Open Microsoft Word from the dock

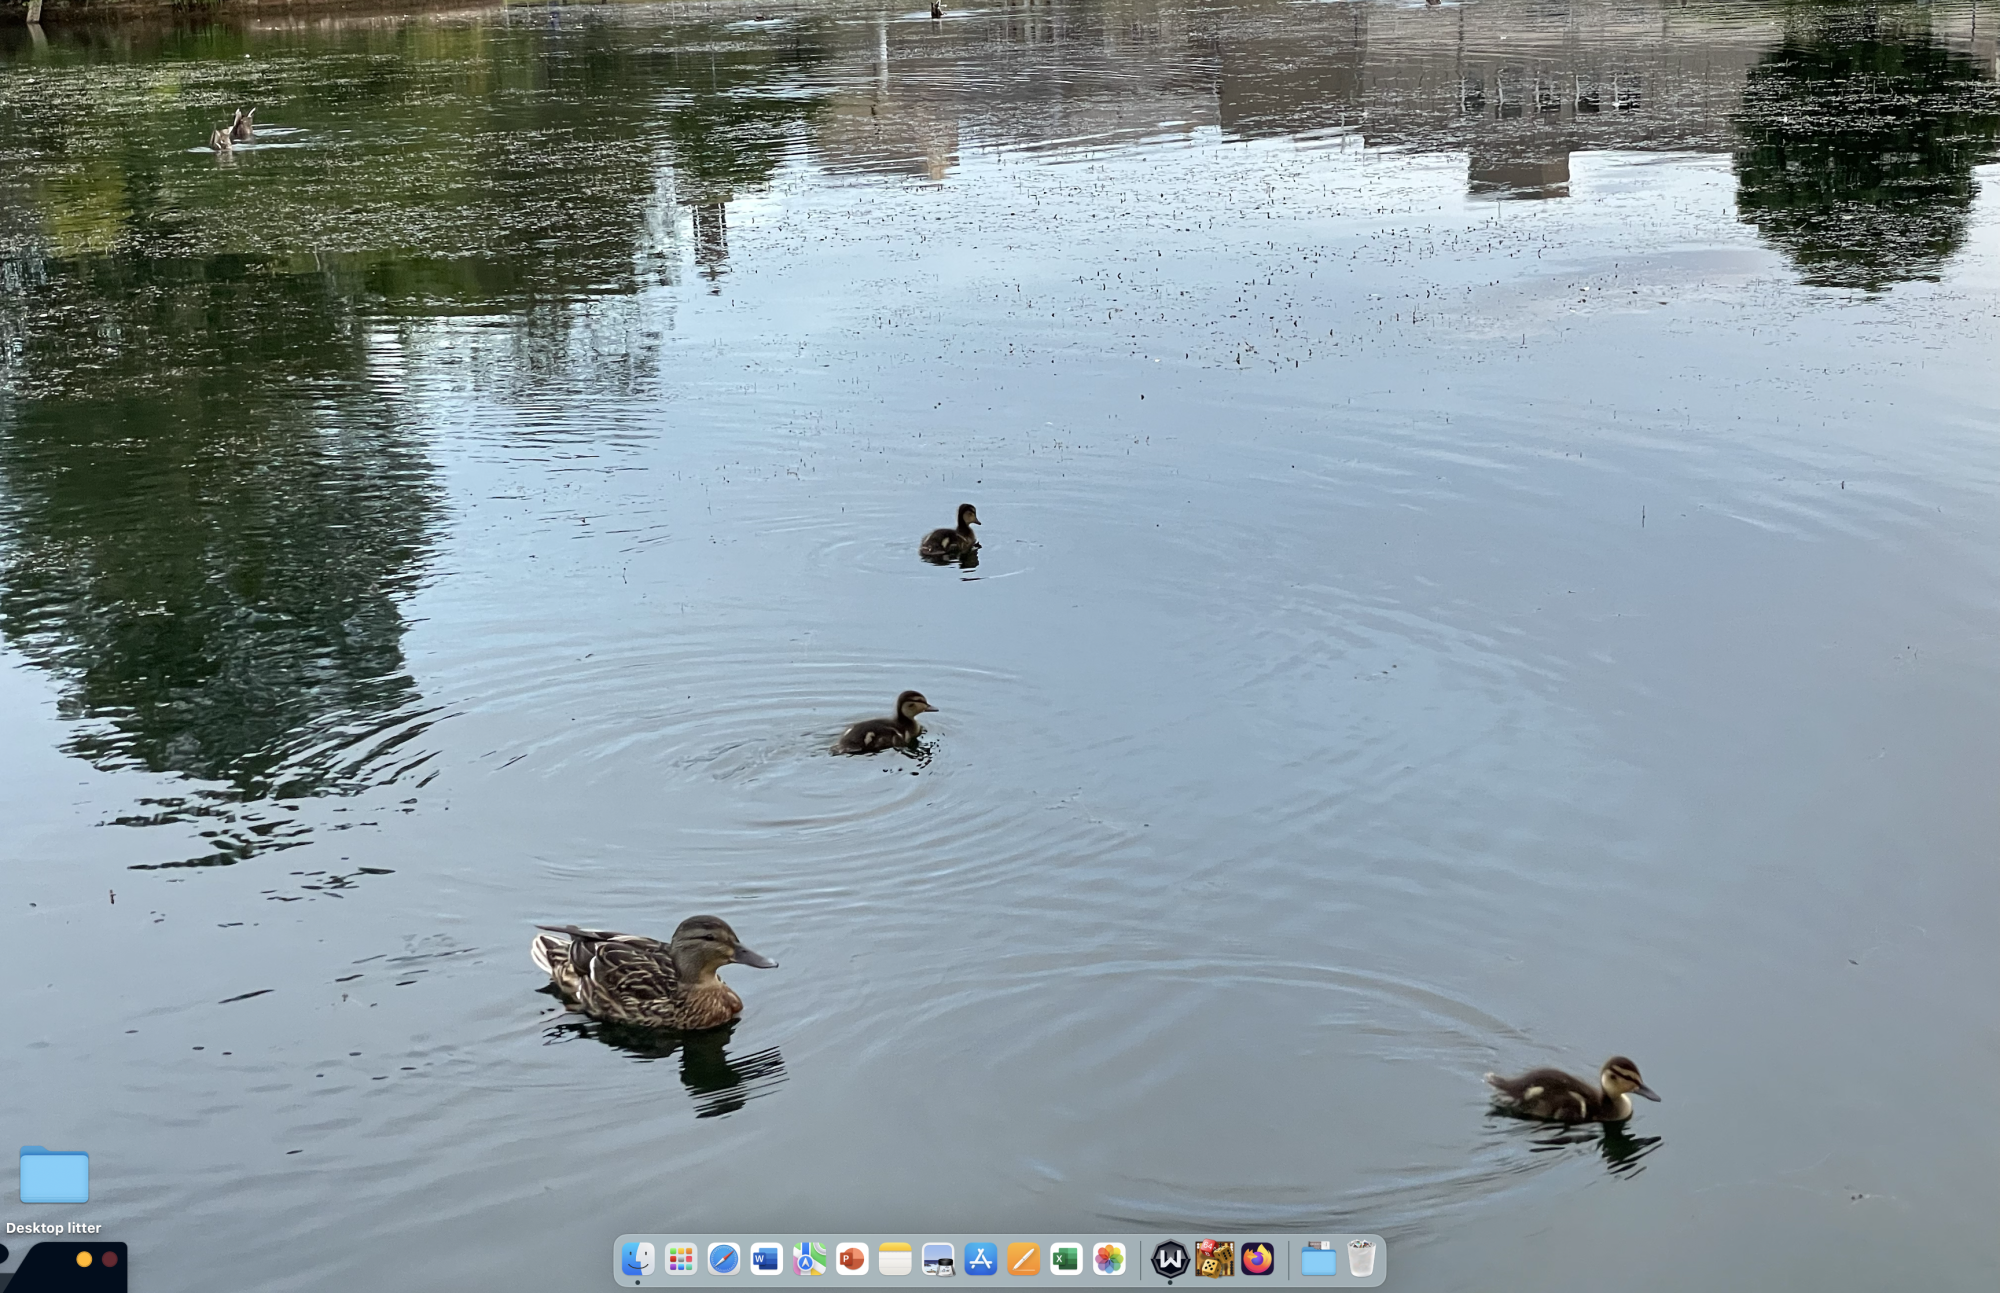(x=766, y=1259)
